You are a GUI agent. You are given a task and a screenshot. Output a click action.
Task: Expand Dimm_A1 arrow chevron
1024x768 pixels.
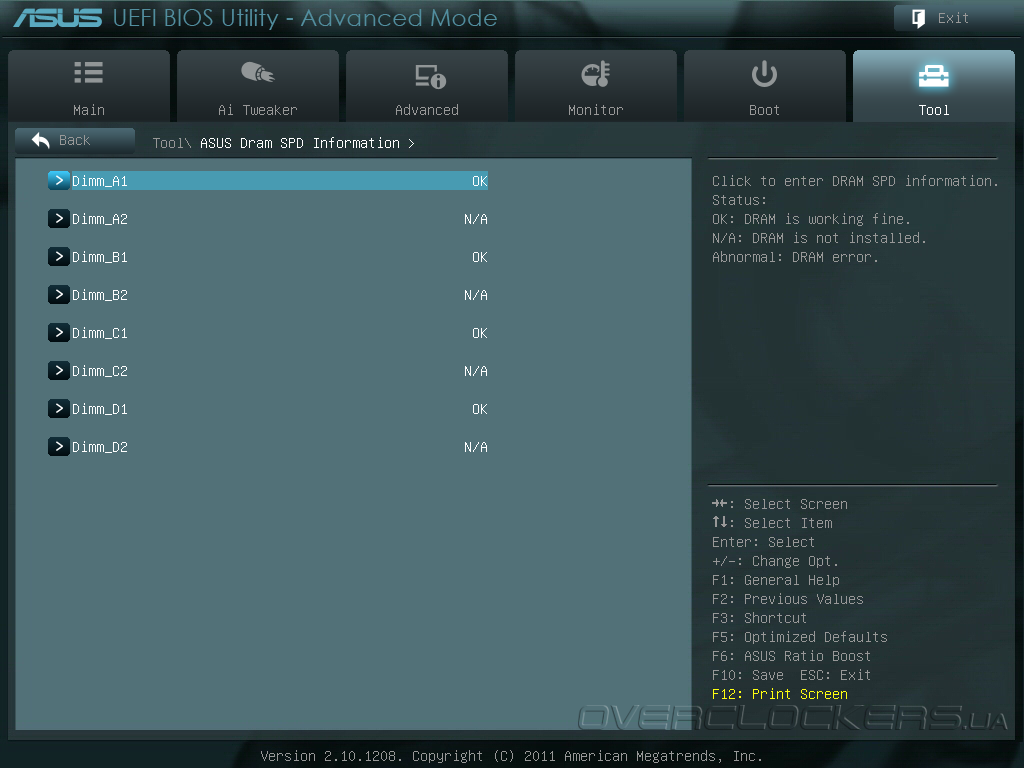point(59,180)
